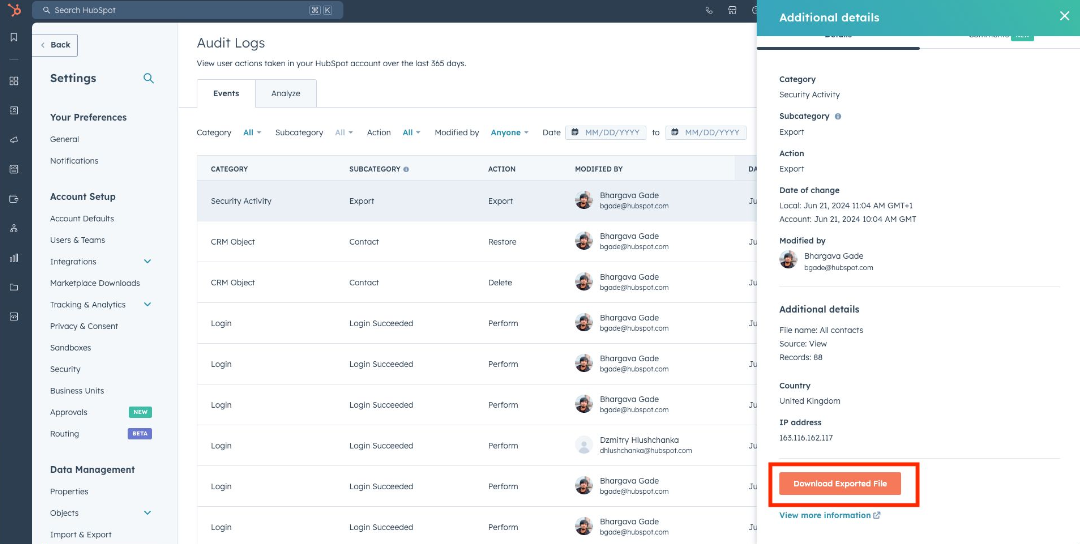Screen dimensions: 1080x544
Task: Click calendar icon in start date field
Action: coord(574,132)
